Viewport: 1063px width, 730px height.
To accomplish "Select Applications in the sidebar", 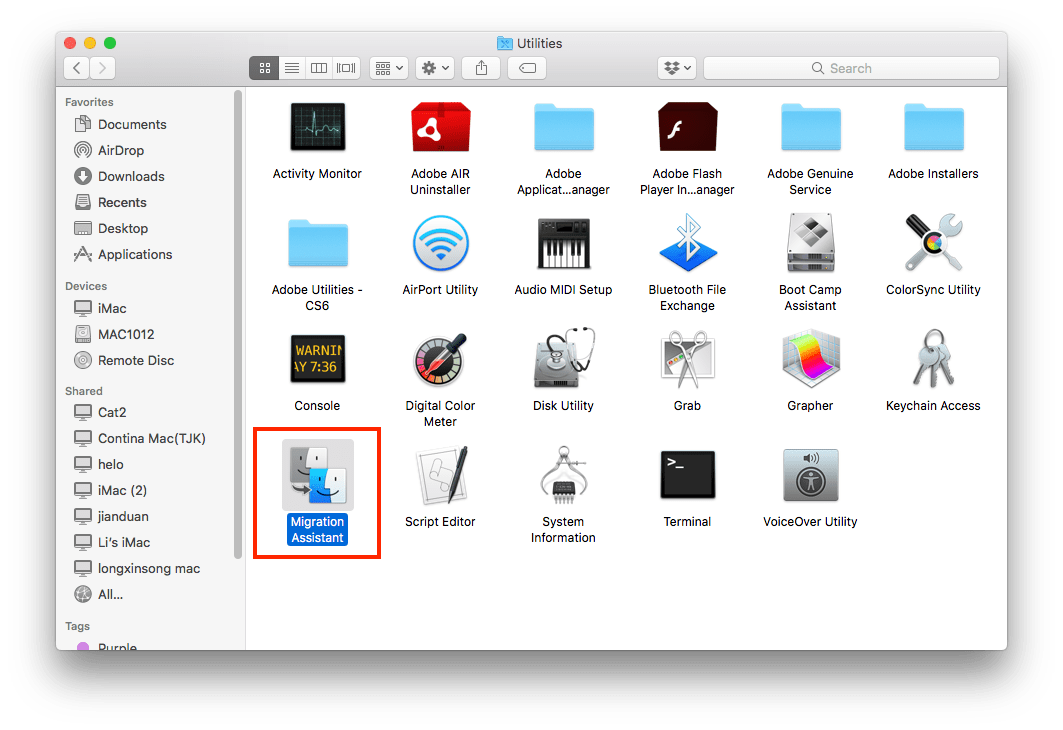I will pos(131,254).
